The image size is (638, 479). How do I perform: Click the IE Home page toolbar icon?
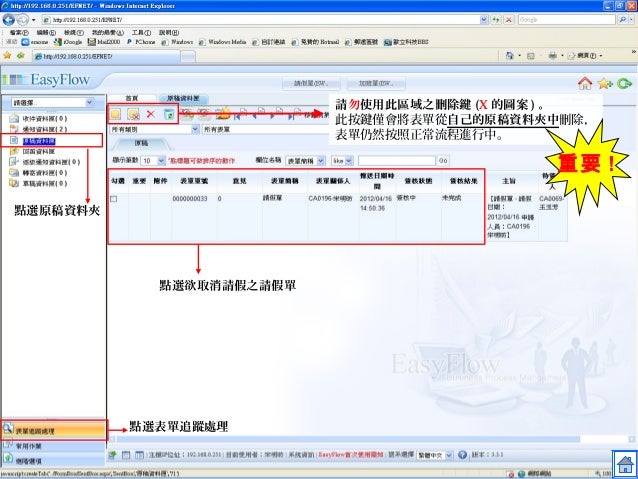(x=509, y=56)
